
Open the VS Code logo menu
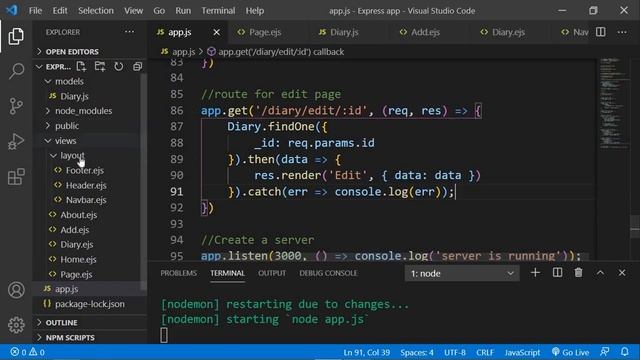pos(12,10)
